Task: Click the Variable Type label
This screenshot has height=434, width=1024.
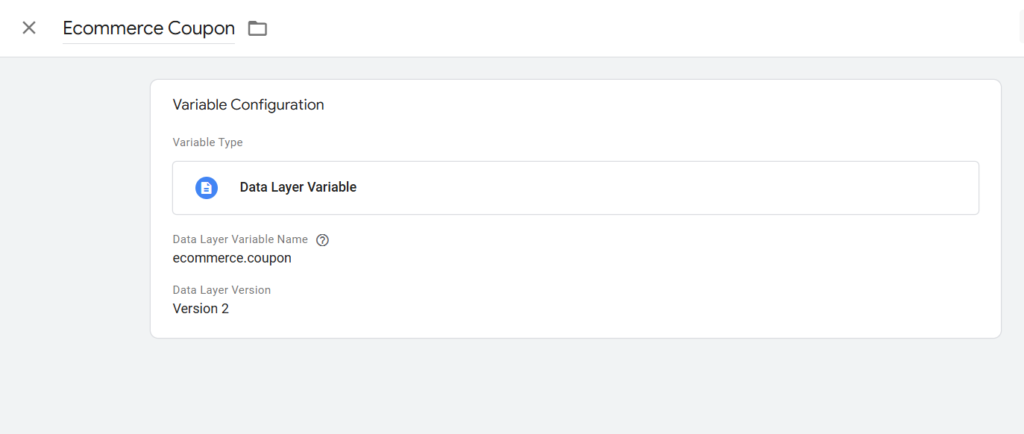Action: point(208,142)
